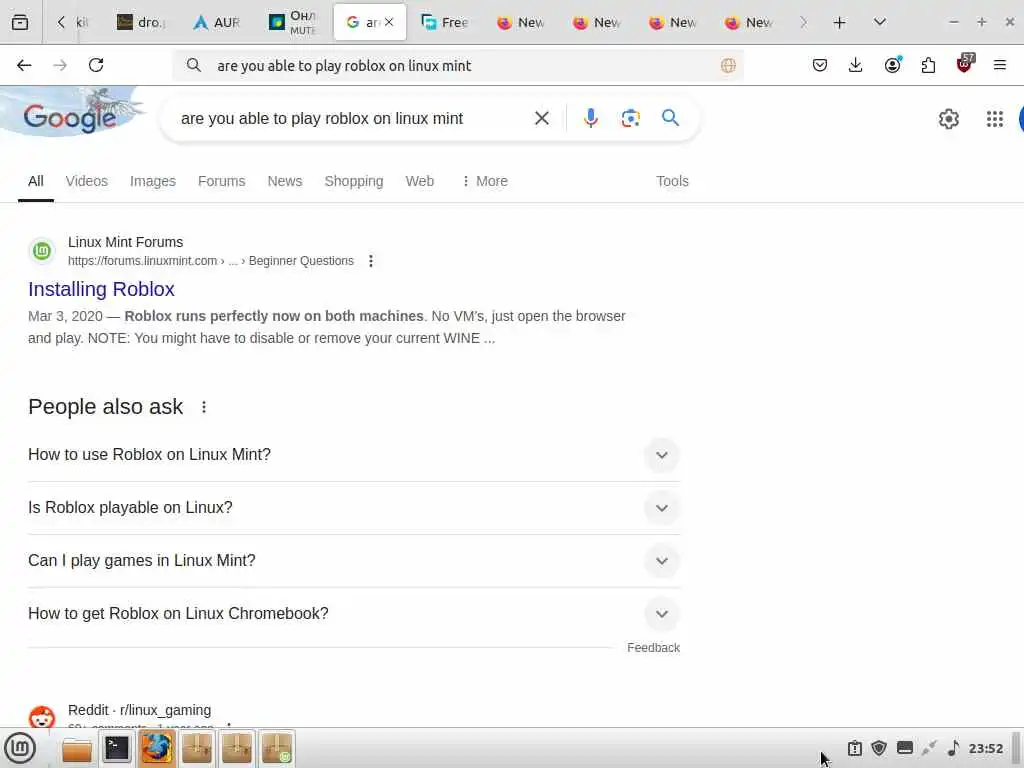Screen dimensions: 1024x768
Task: Open the Save to Pocket icon
Action: (x=820, y=65)
